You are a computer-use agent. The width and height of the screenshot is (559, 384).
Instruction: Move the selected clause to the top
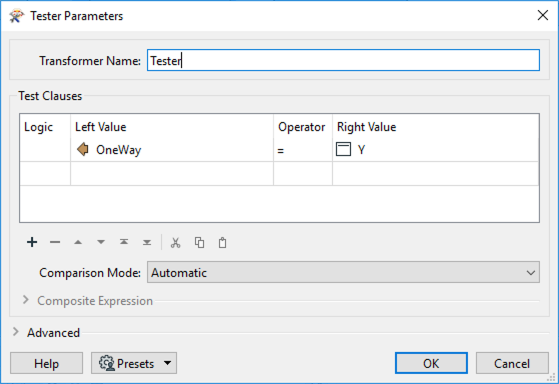[x=124, y=242]
